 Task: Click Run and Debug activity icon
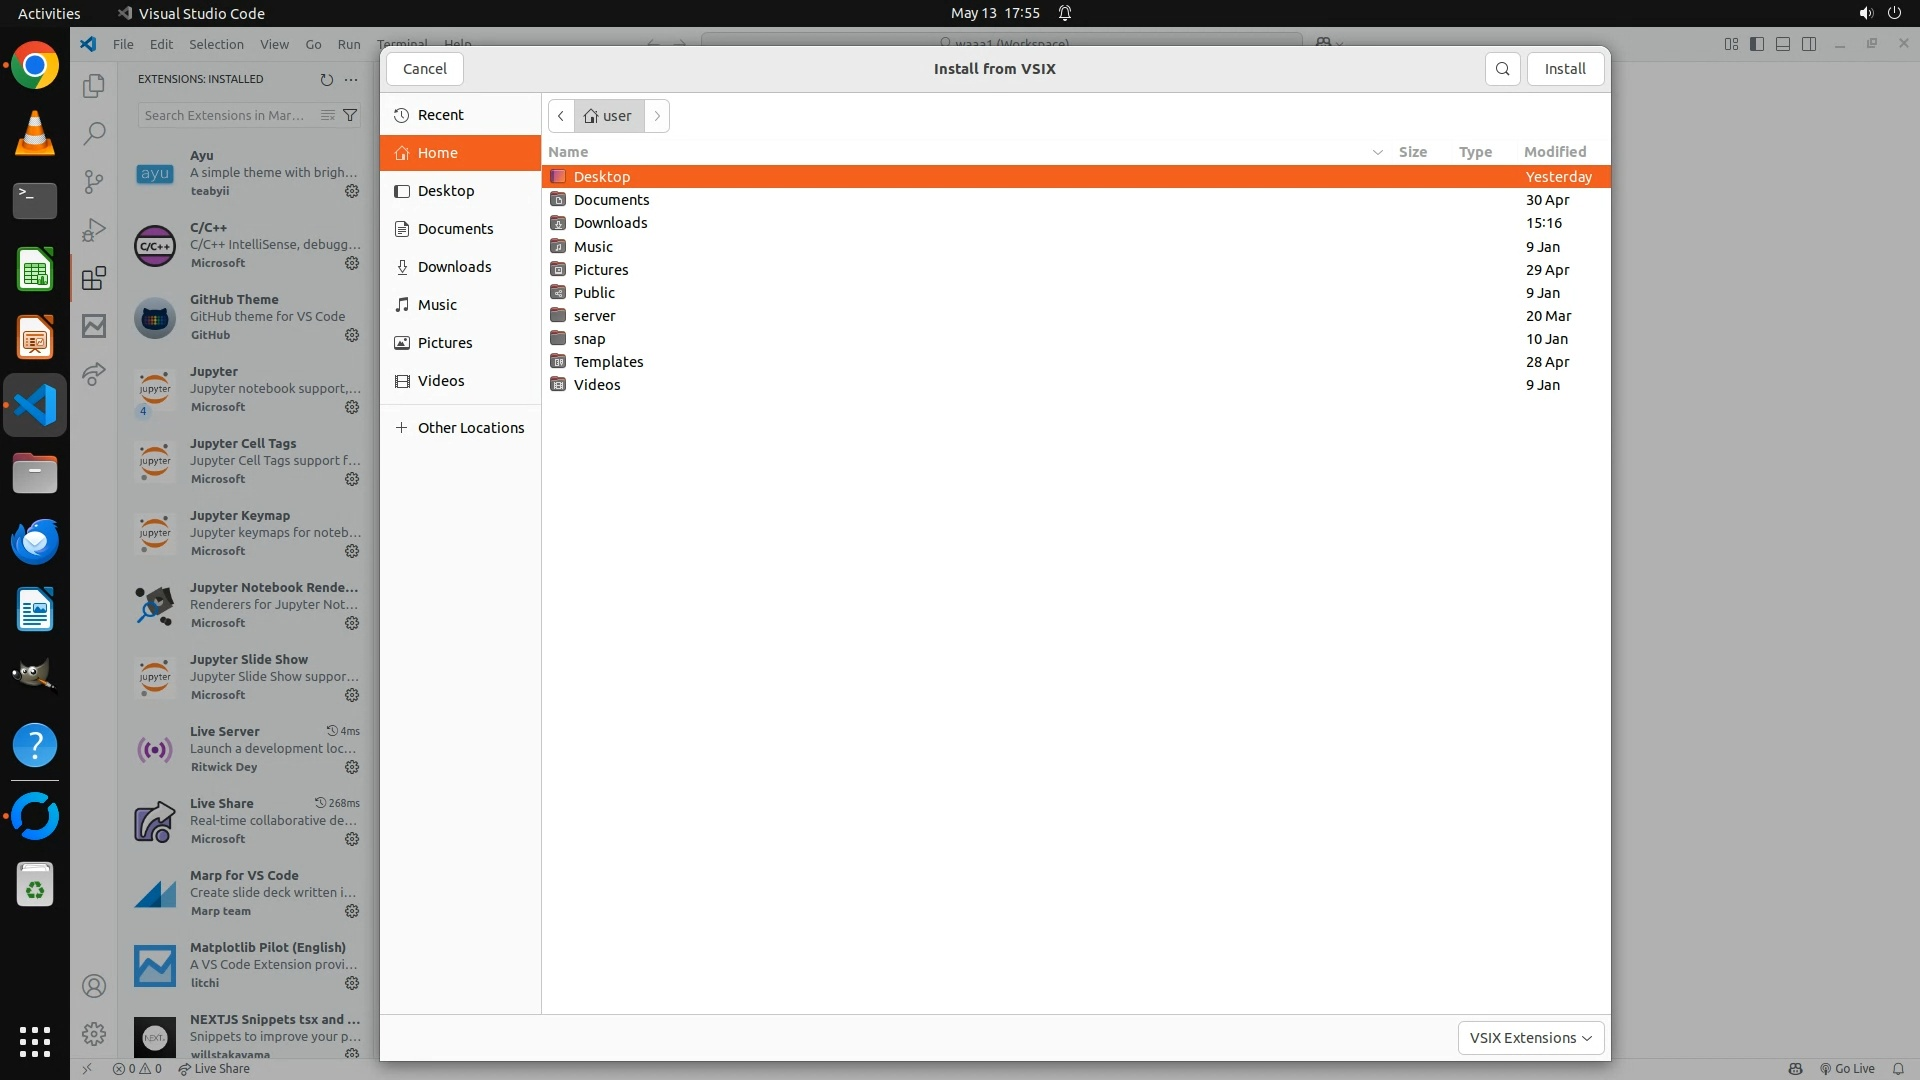click(x=94, y=230)
